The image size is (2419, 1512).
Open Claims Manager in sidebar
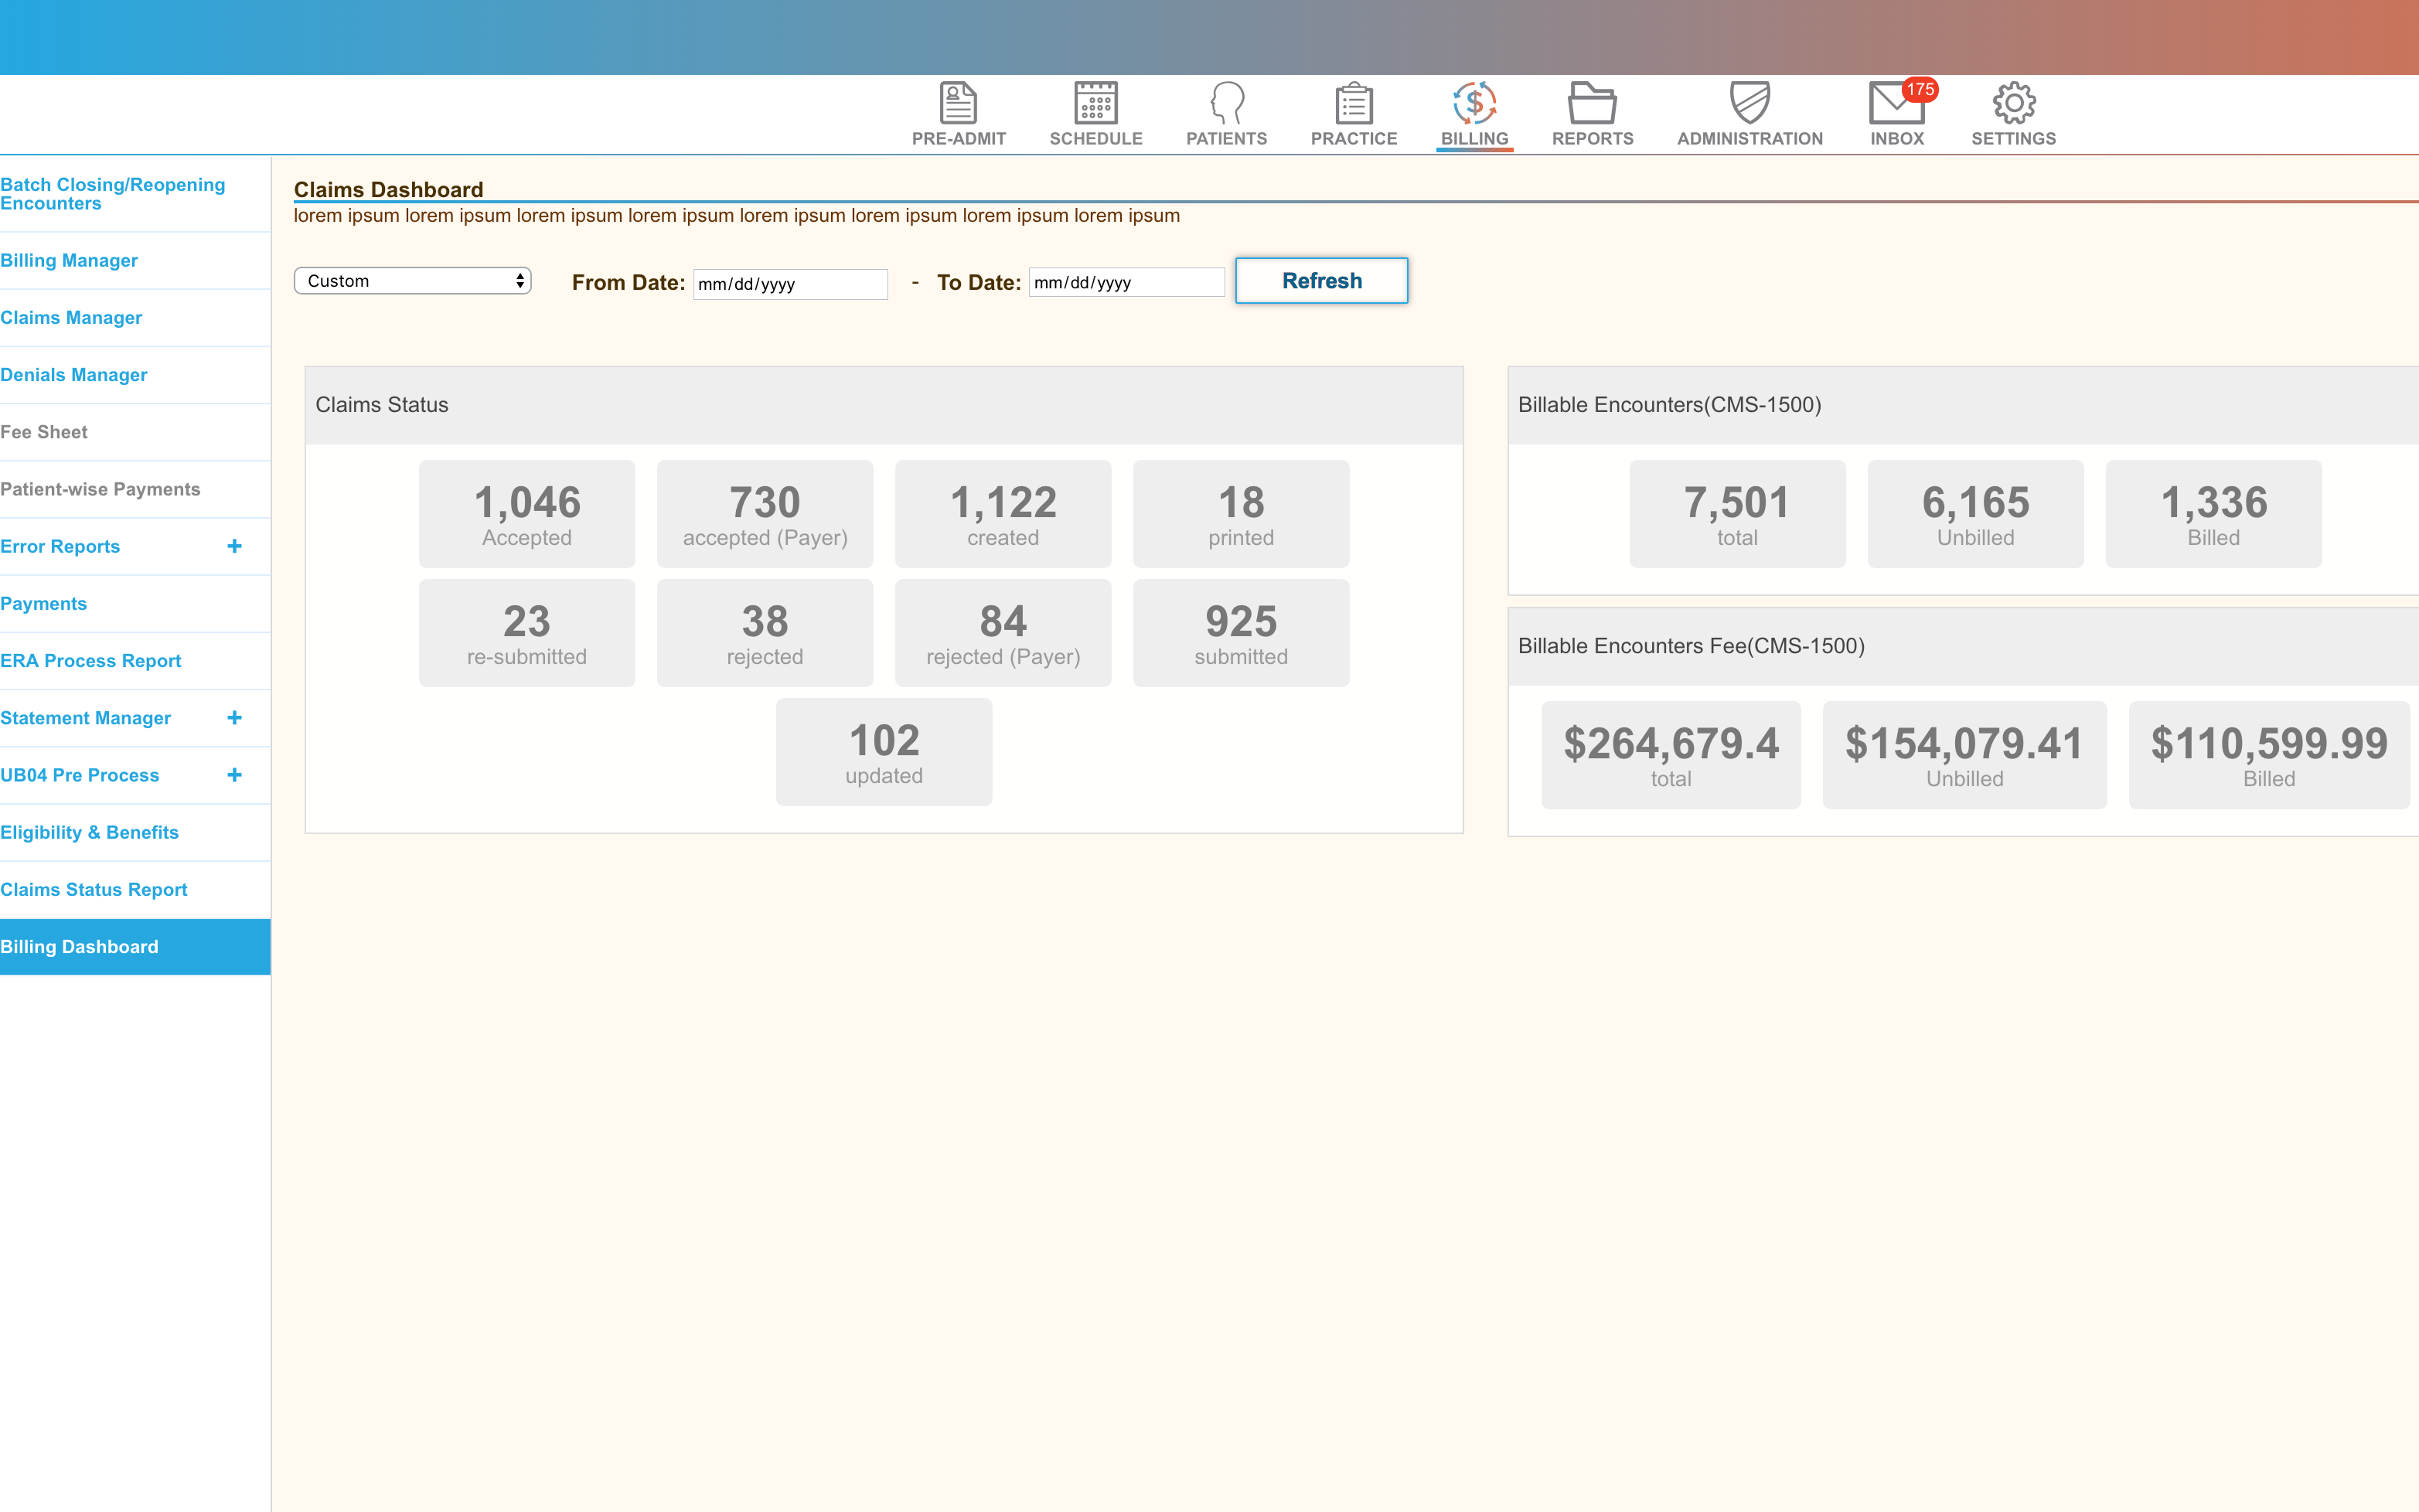tap(71, 318)
